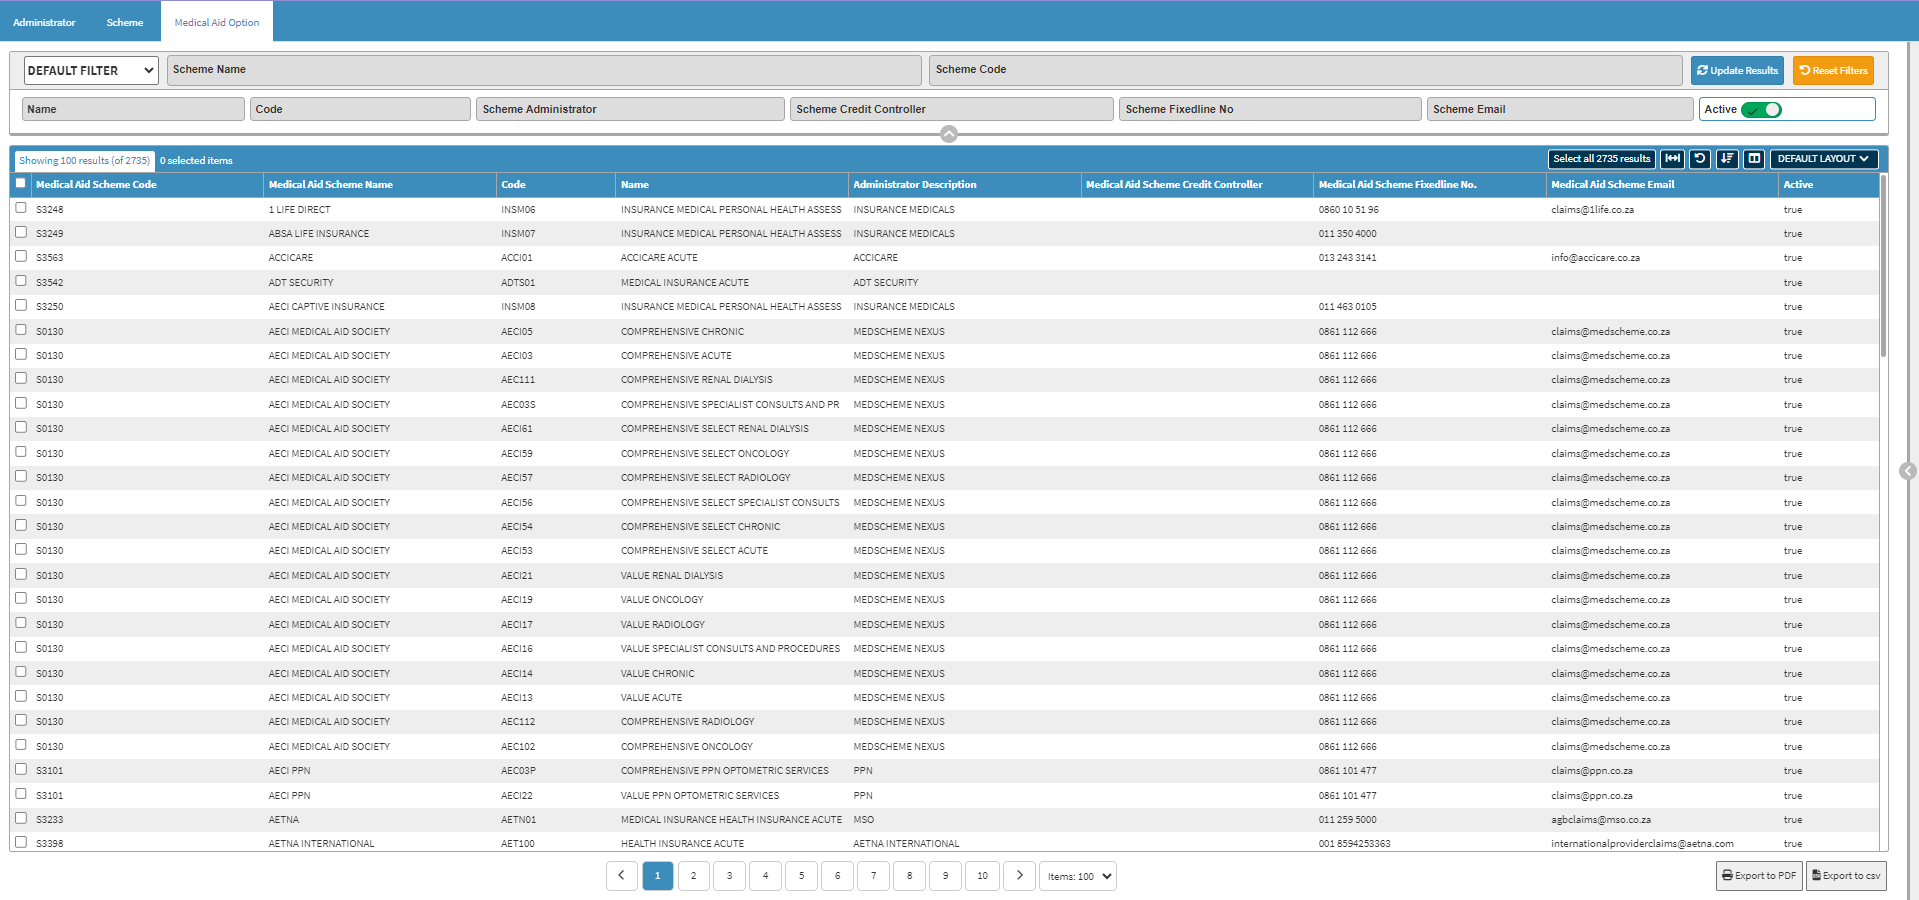Screen dimensions: 1919x900
Task: Expand the side panel with the right edge arrow
Action: (x=1907, y=471)
